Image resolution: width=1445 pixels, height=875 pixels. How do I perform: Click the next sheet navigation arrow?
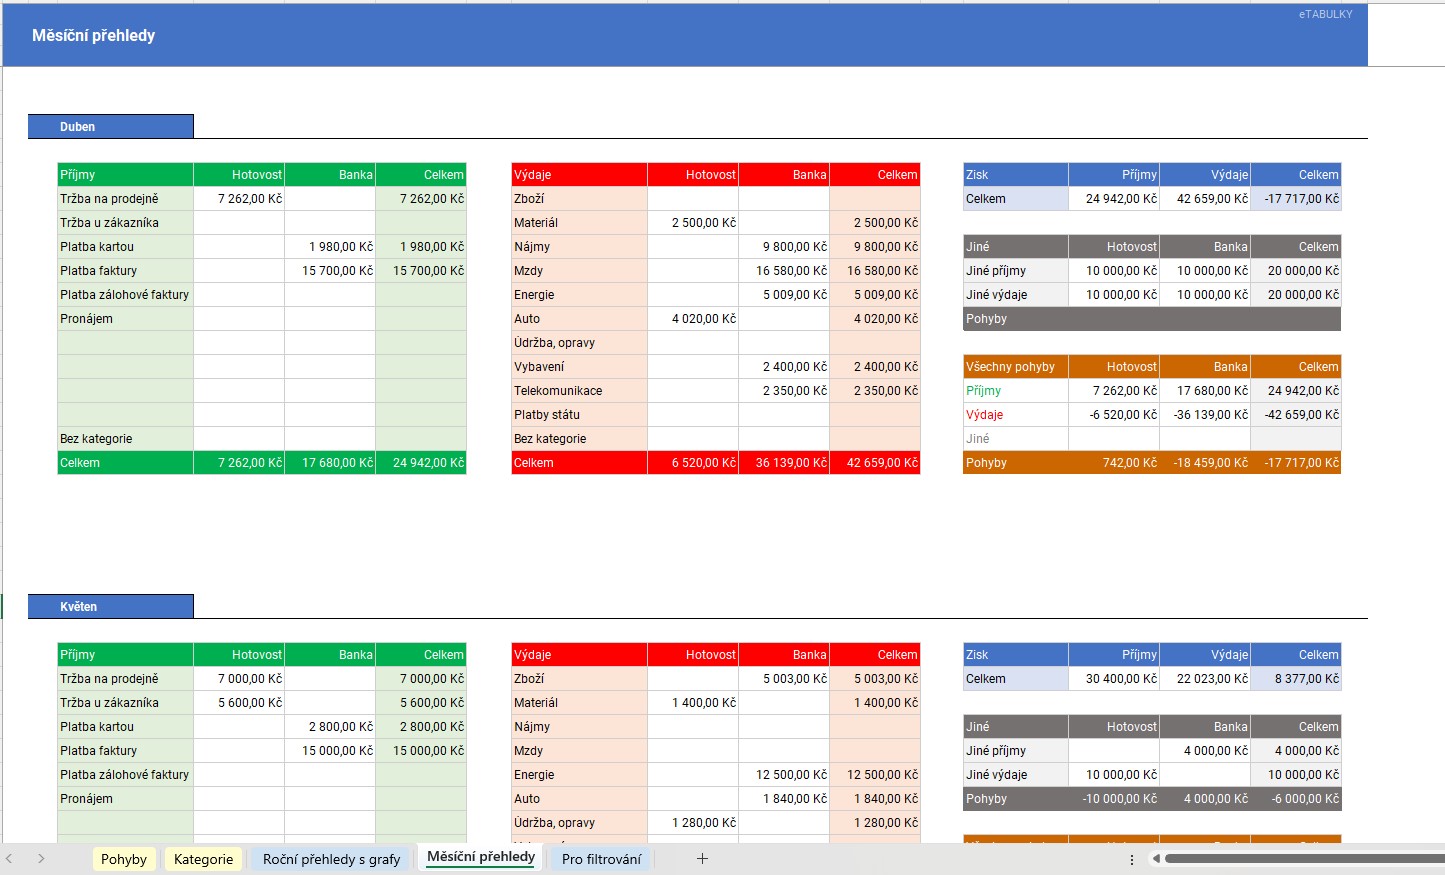click(41, 859)
